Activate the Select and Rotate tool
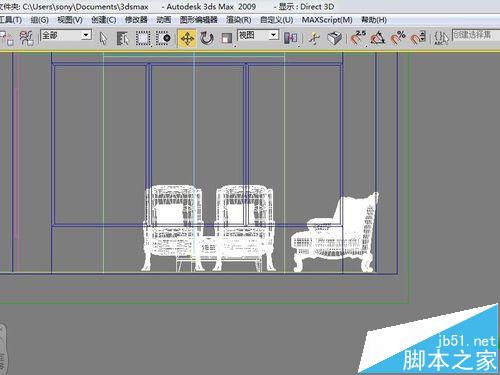The width and height of the screenshot is (500, 375). point(207,38)
